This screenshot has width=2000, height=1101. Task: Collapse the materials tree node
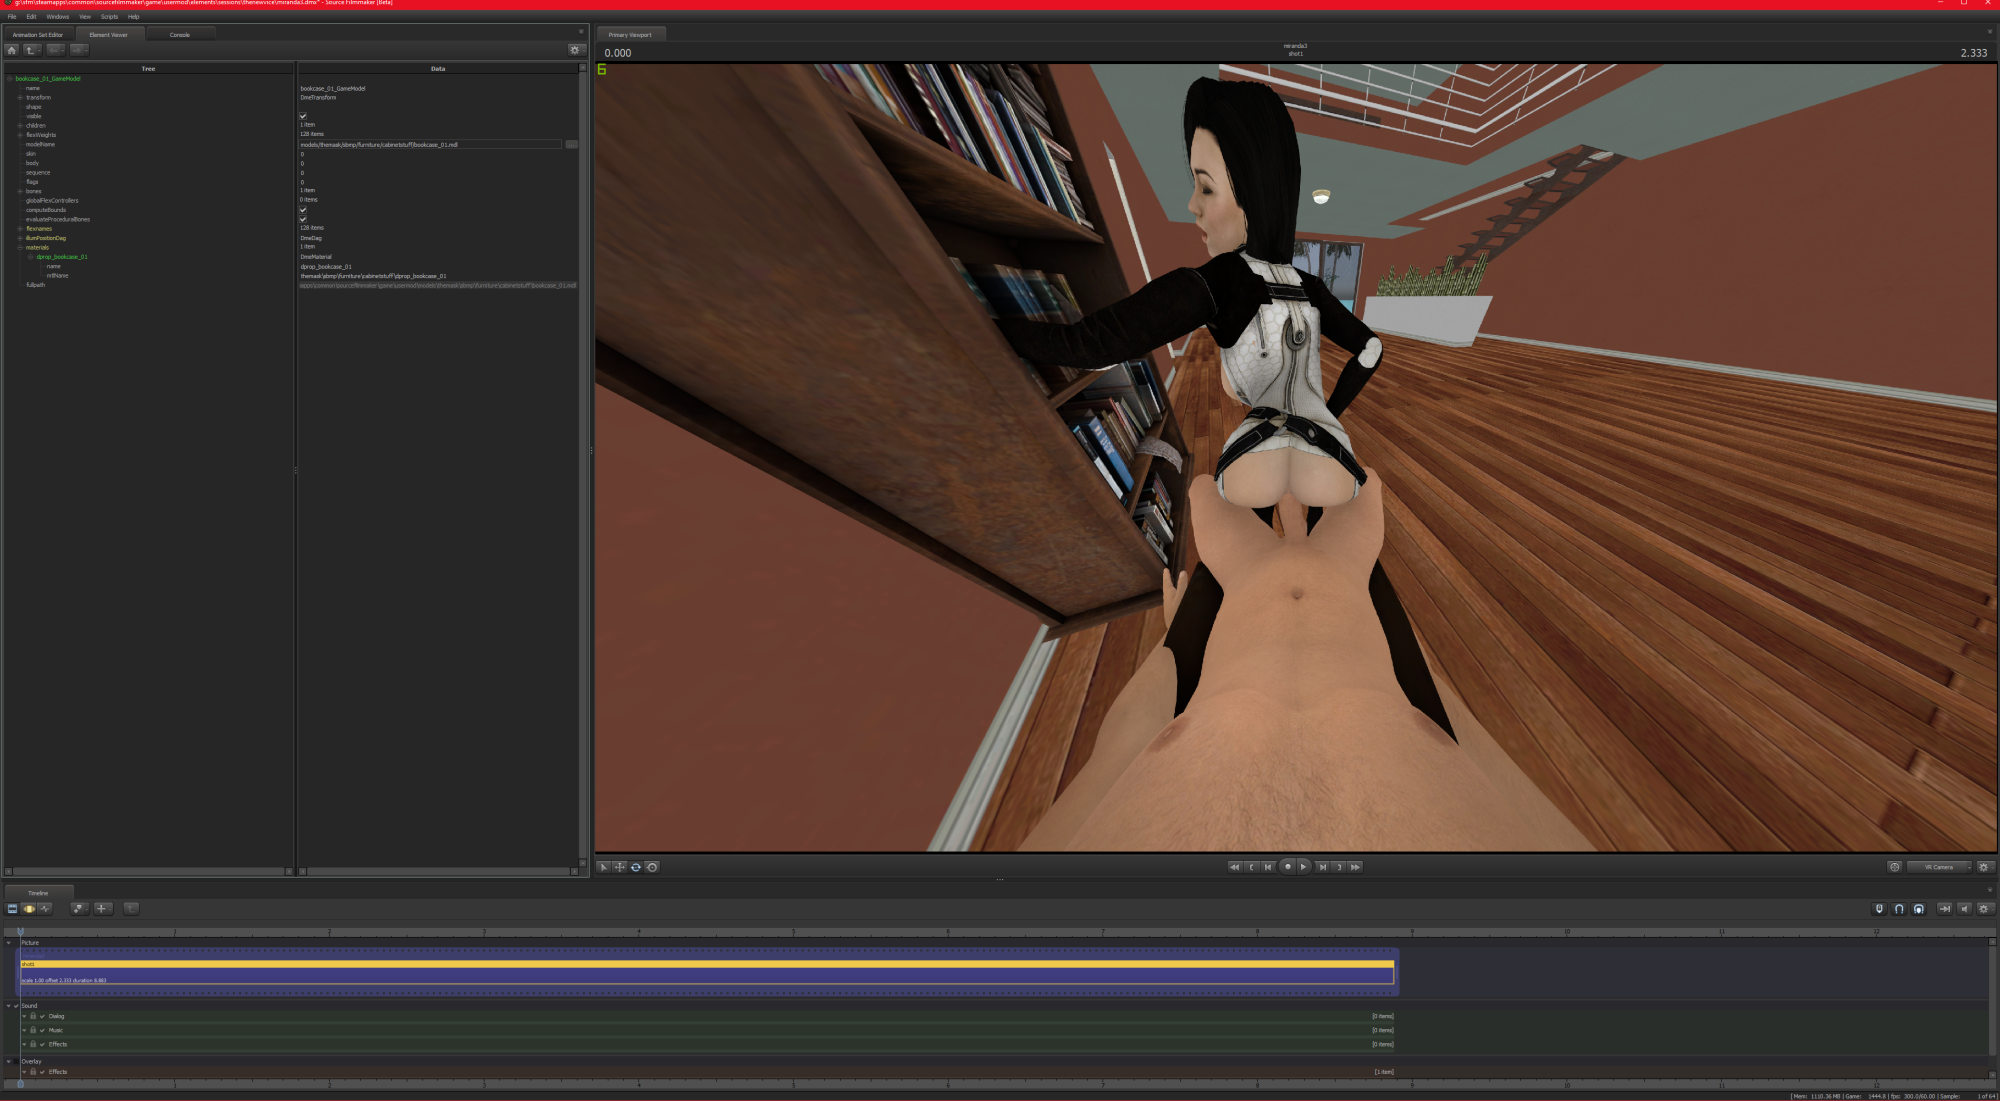(x=20, y=247)
